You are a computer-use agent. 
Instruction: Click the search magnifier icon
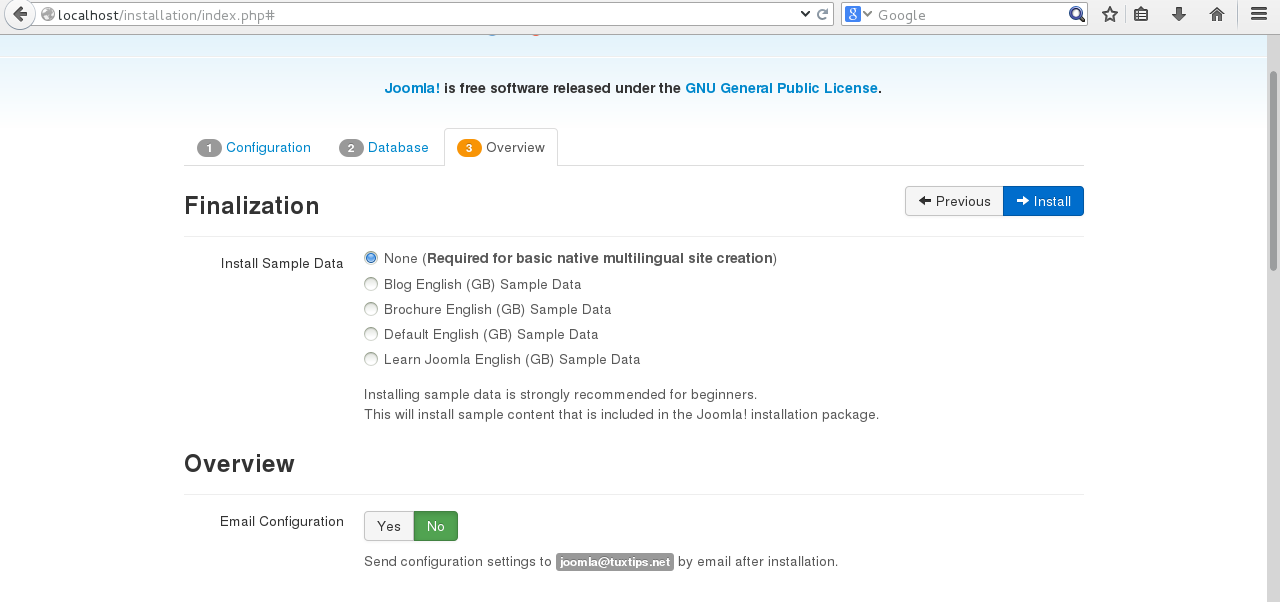pyautogui.click(x=1076, y=14)
